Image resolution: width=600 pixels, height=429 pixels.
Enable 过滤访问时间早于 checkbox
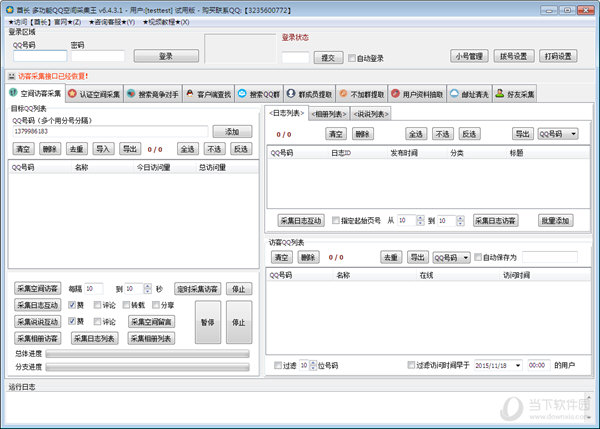click(x=411, y=365)
